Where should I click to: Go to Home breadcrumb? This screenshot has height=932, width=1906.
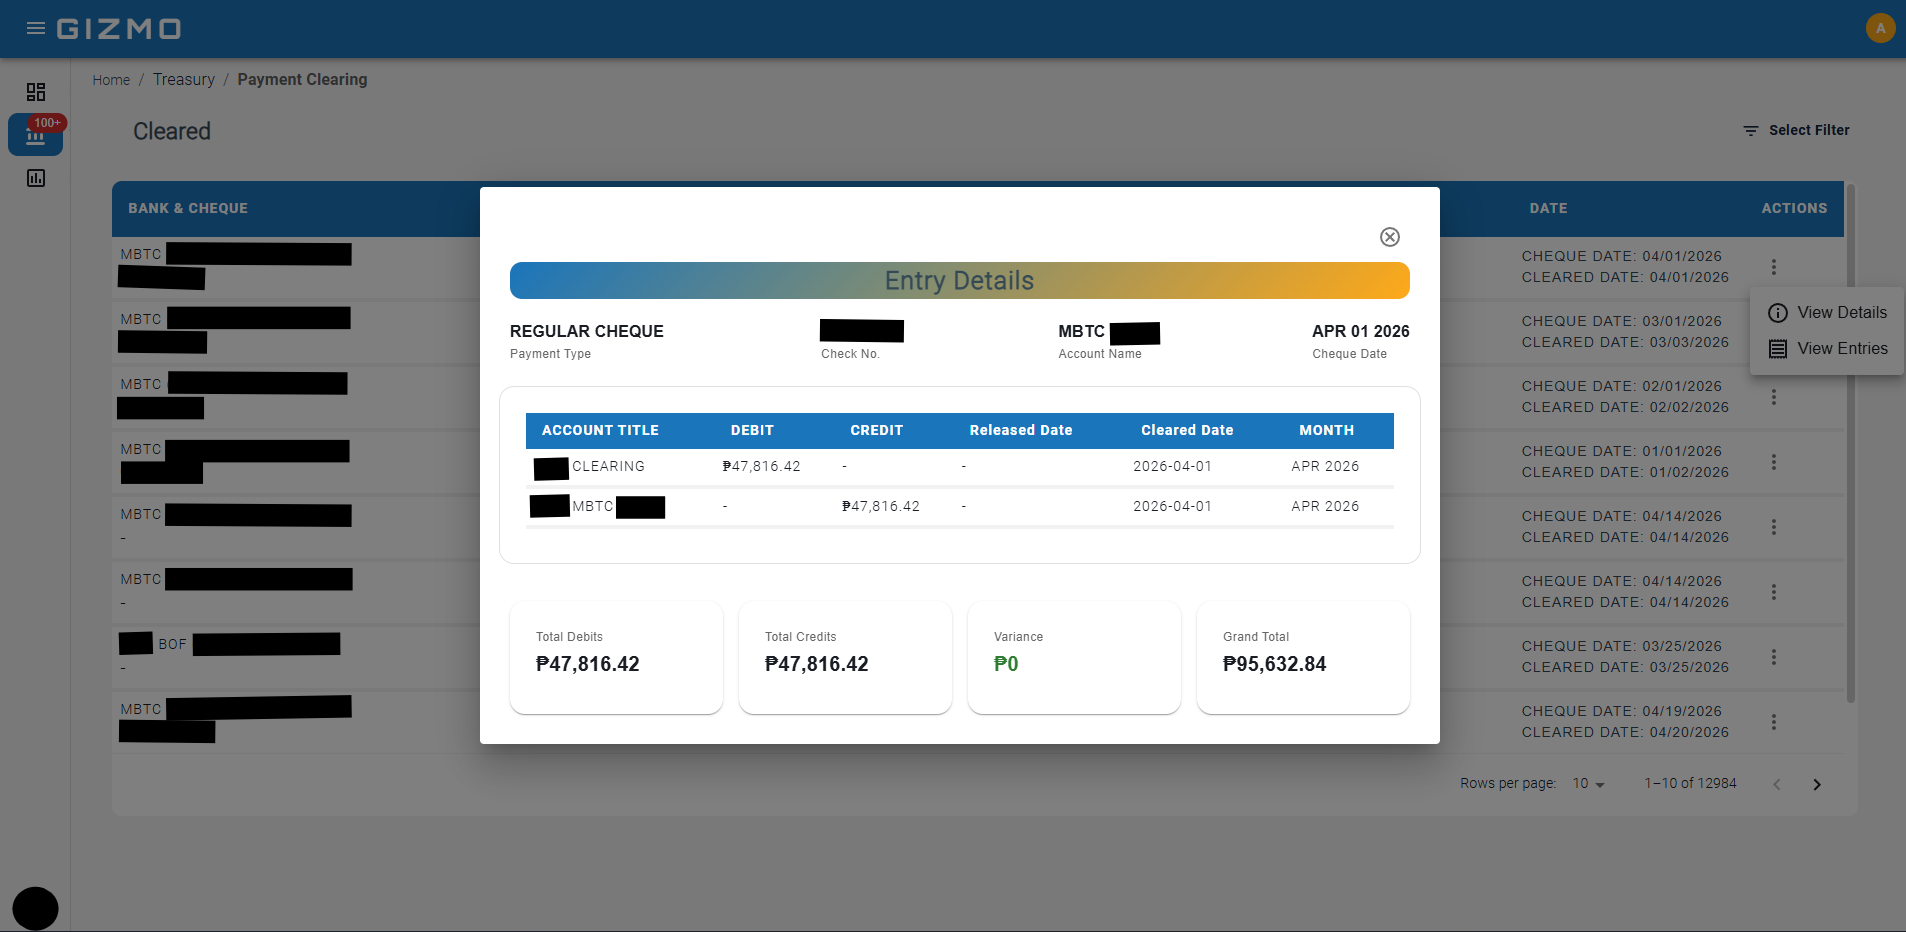point(111,80)
